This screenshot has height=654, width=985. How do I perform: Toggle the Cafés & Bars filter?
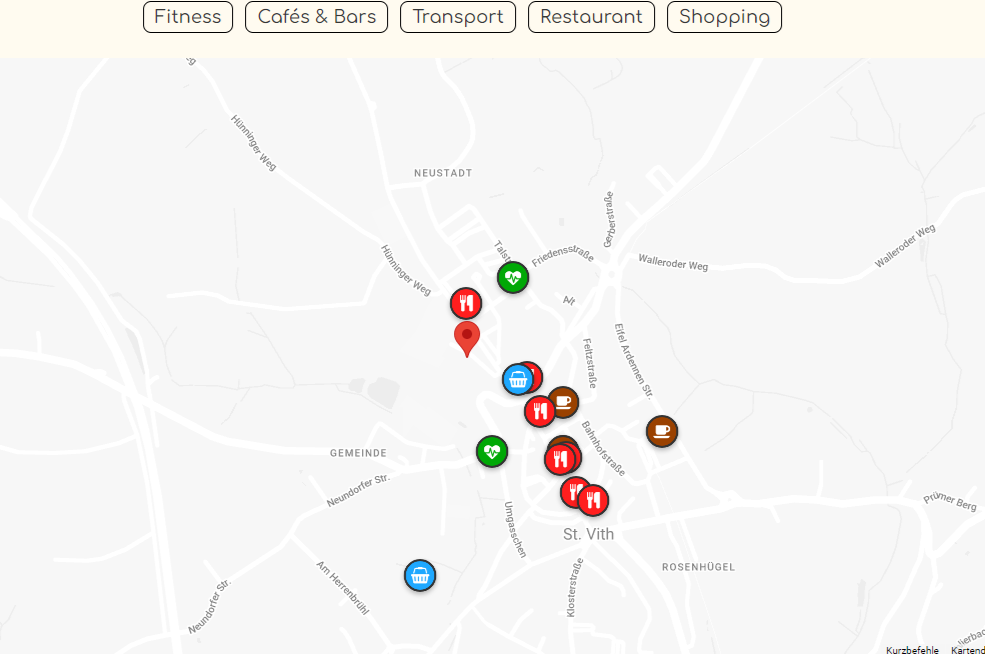coord(317,17)
